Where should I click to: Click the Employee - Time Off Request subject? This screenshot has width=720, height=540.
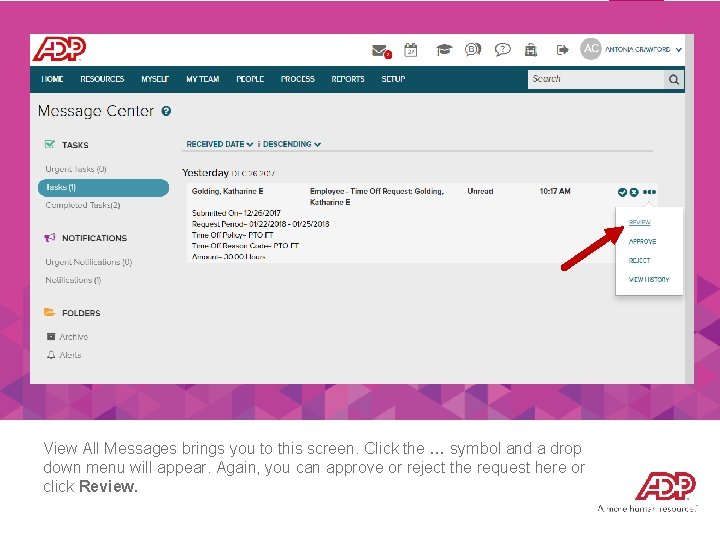tap(377, 197)
